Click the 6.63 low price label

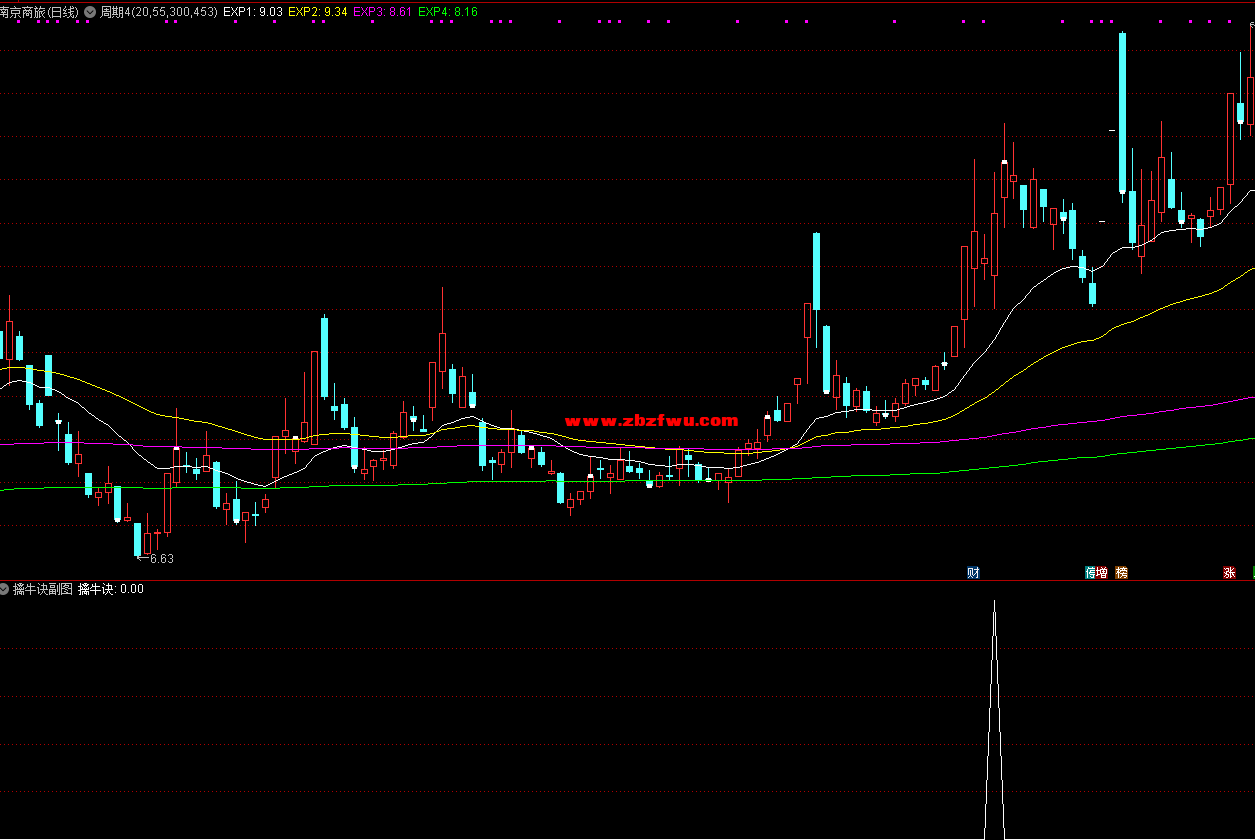pos(161,559)
